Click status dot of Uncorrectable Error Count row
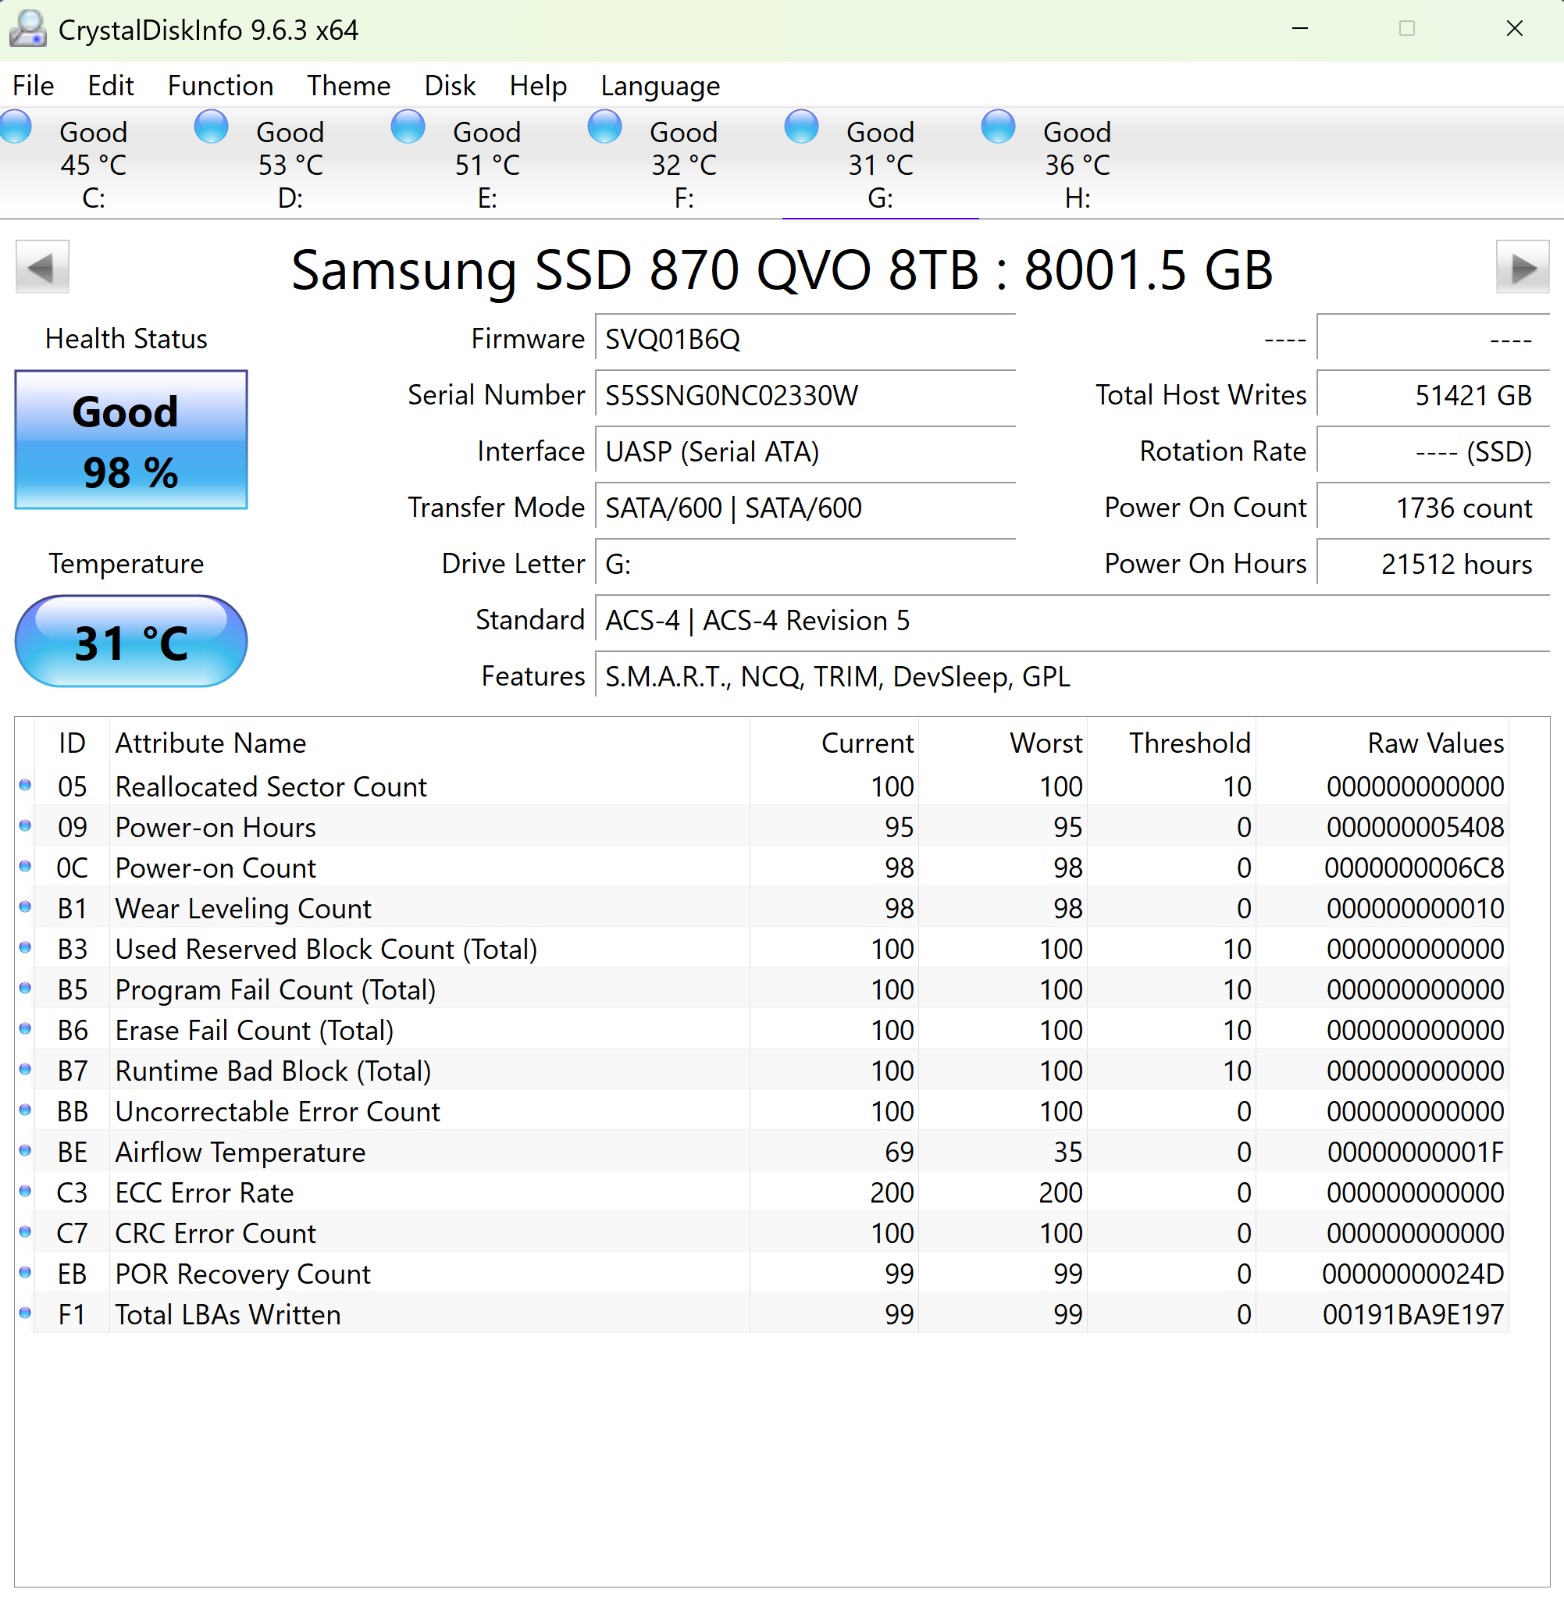This screenshot has width=1564, height=1600. pyautogui.click(x=26, y=1110)
